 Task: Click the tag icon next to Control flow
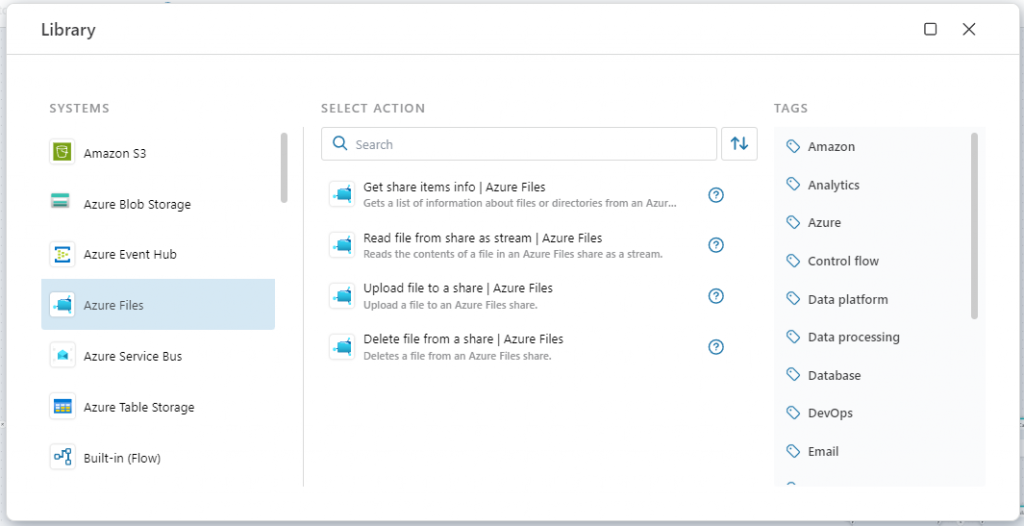tap(793, 261)
